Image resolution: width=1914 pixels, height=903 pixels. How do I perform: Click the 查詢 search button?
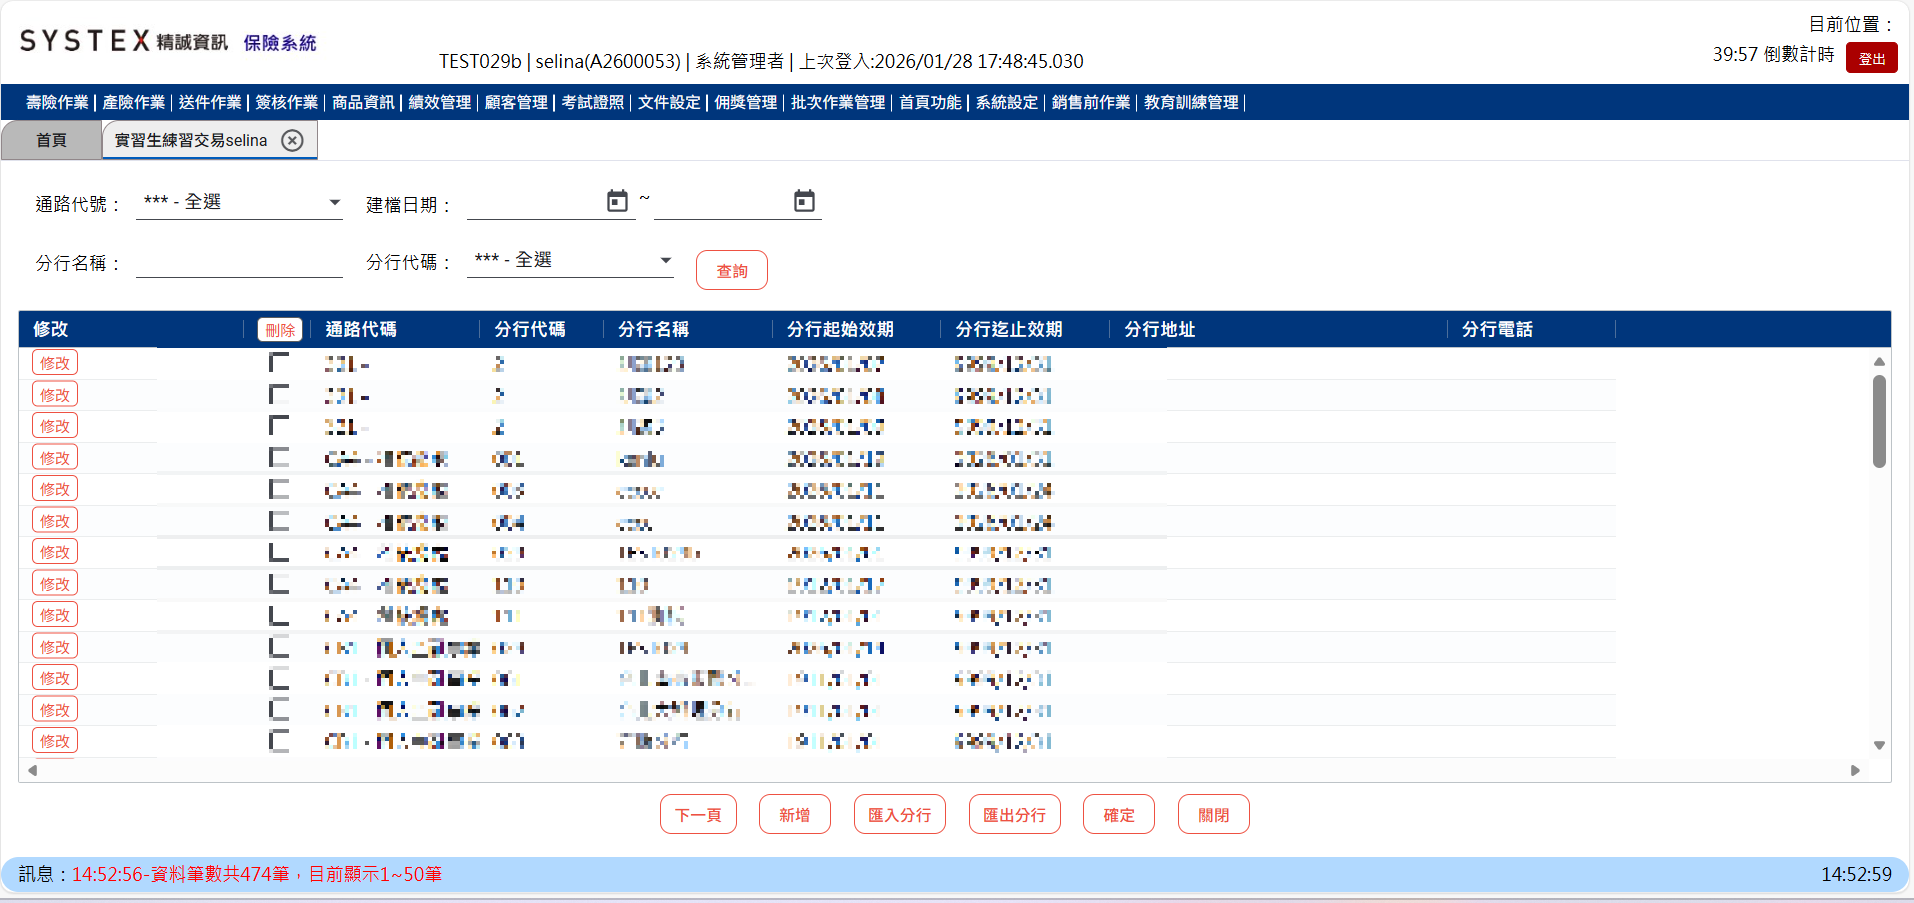732,270
